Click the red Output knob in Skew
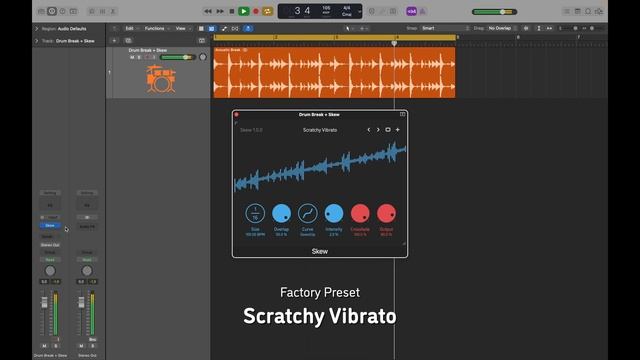This screenshot has height=360, width=640. click(x=387, y=213)
